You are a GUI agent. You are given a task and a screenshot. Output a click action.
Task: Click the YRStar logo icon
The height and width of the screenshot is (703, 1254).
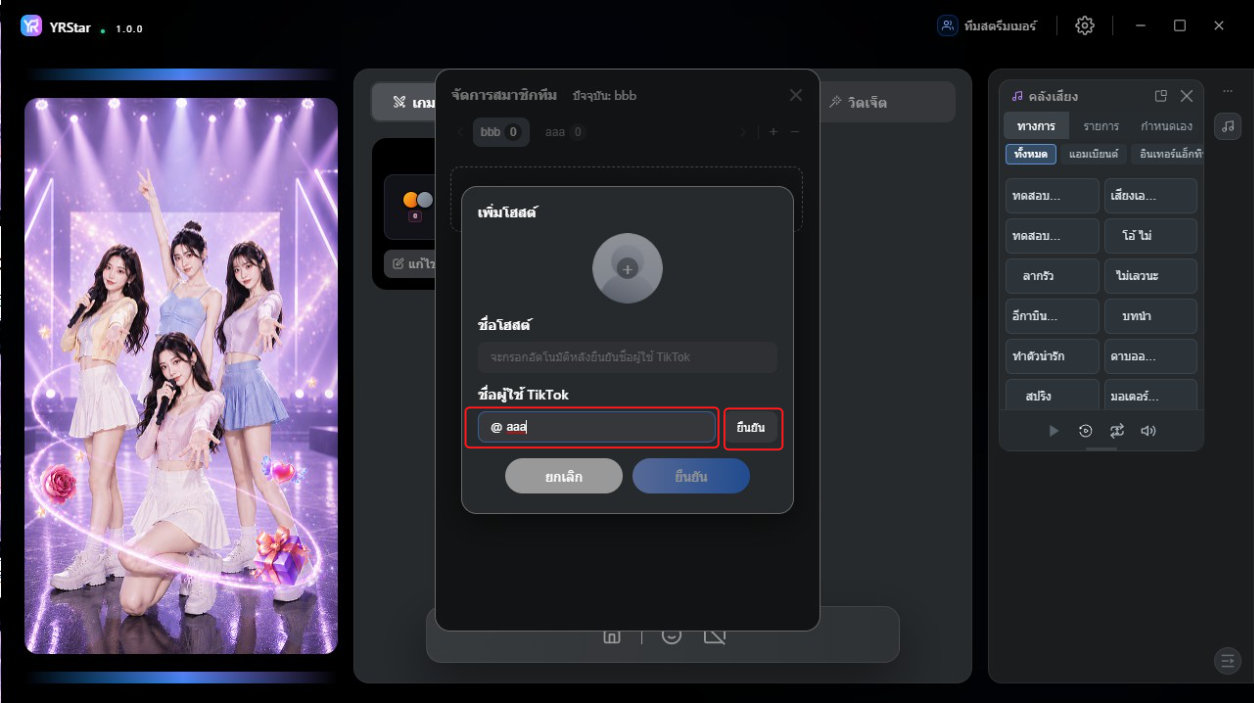click(x=31, y=26)
